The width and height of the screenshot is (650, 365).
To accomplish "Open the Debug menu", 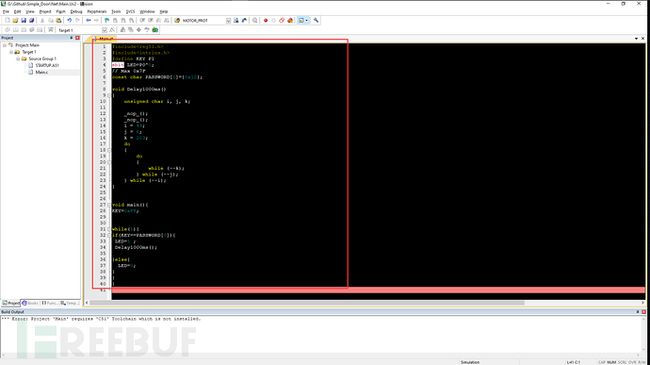I will click(76, 12).
